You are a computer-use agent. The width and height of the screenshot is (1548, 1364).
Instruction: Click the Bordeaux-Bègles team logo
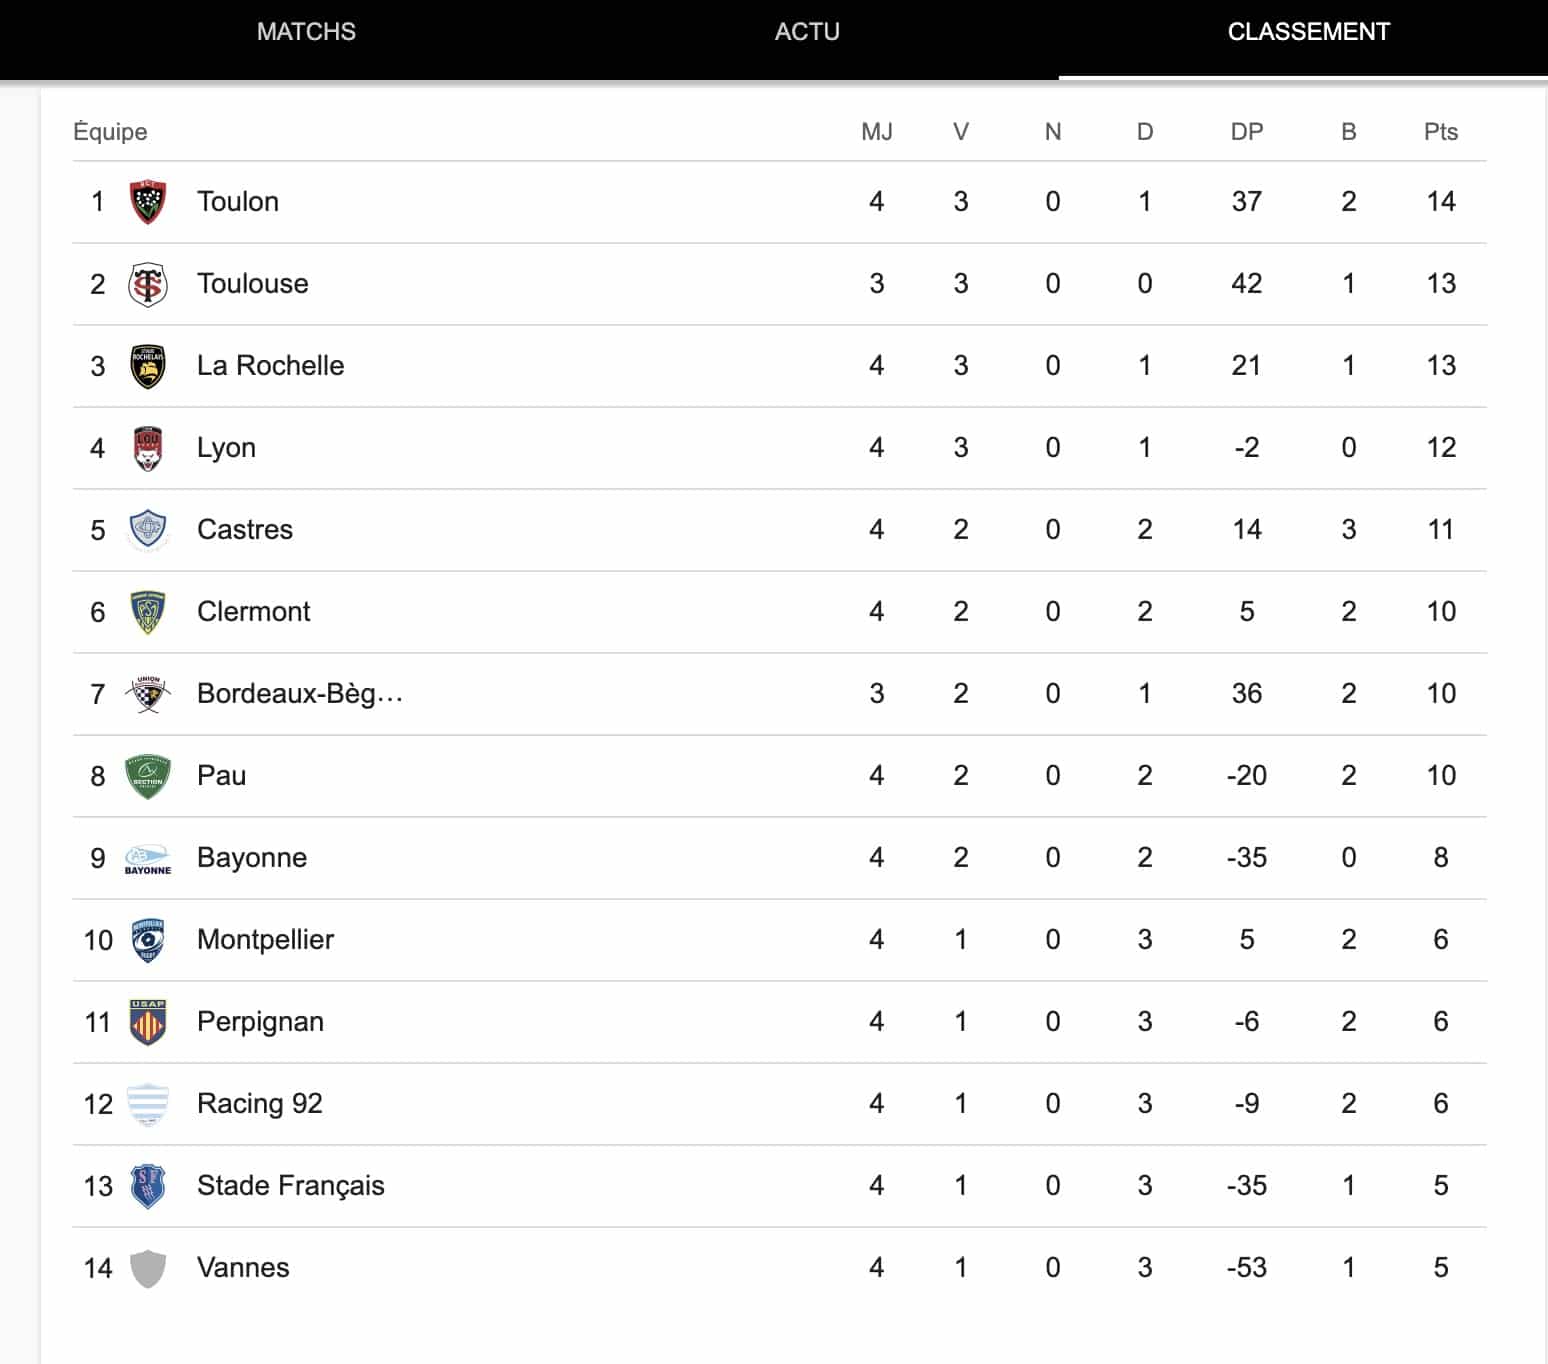(x=148, y=694)
